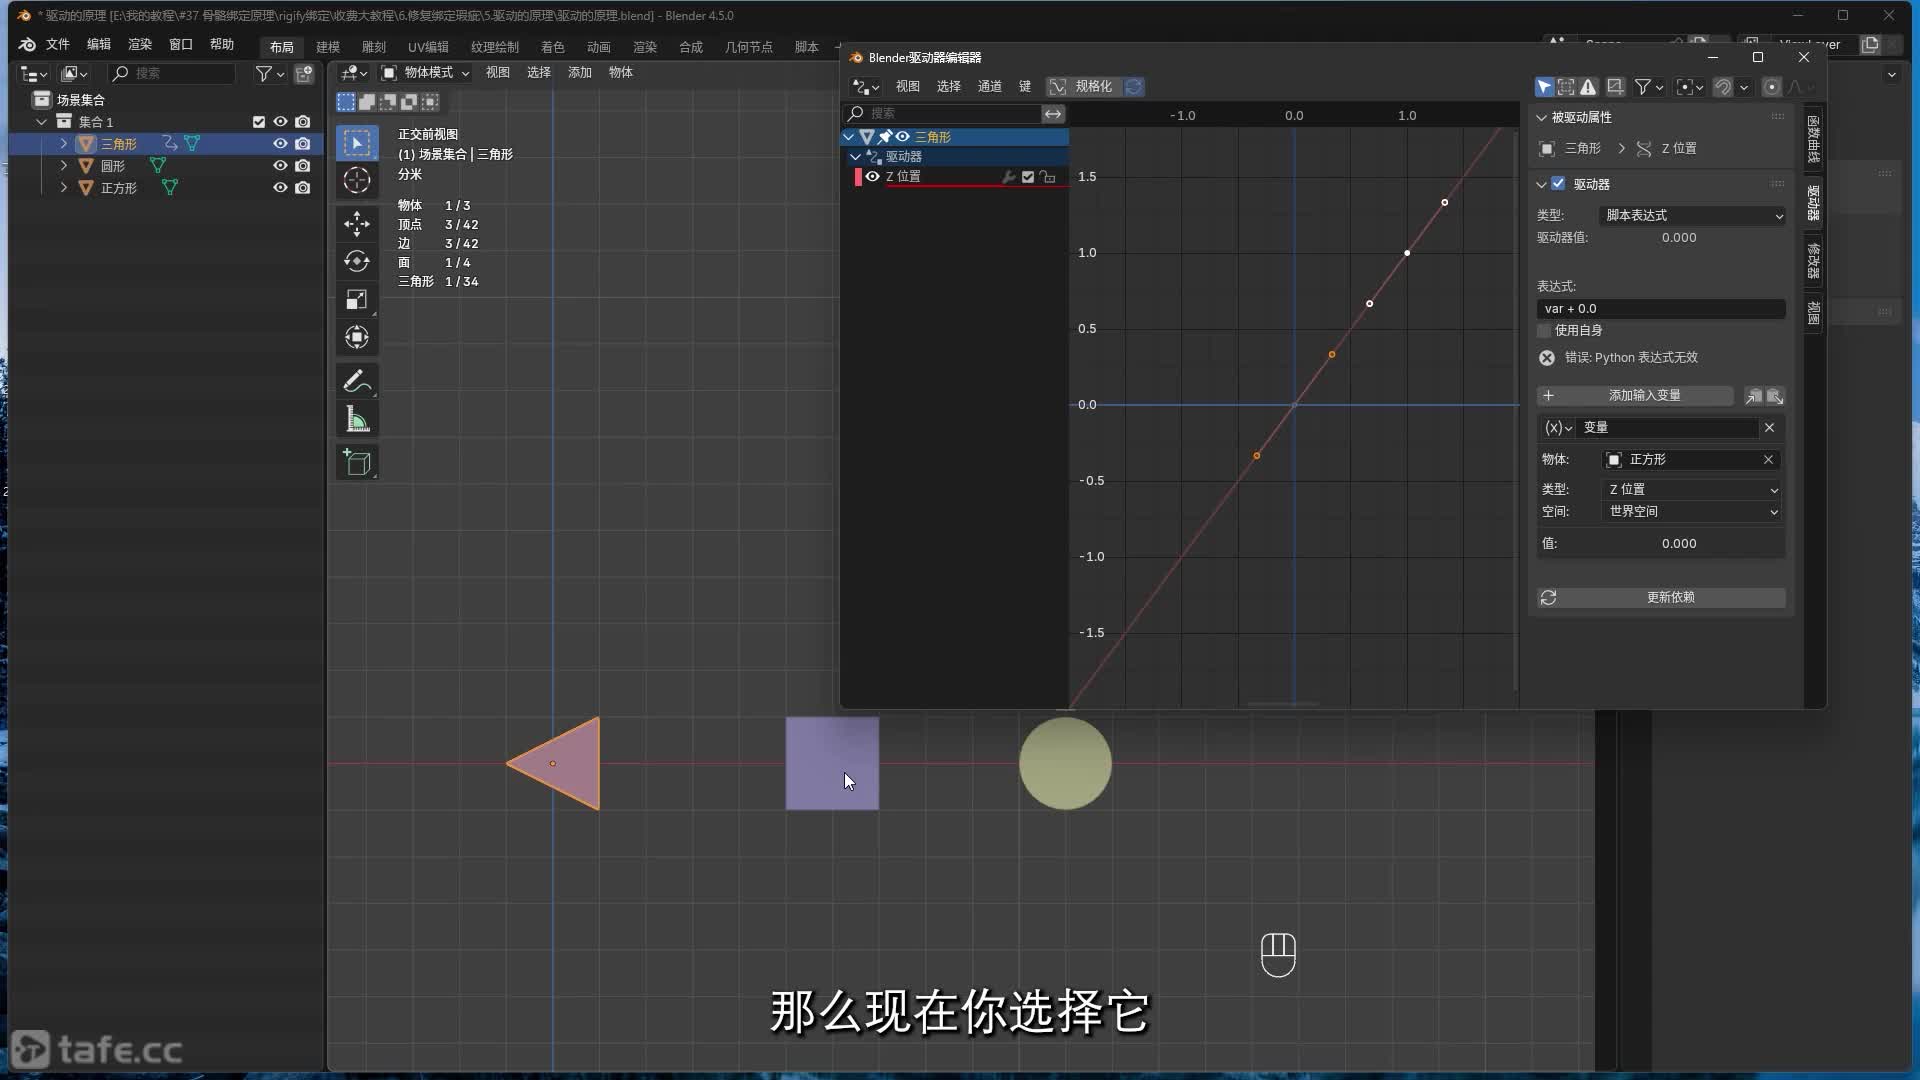Click the new collection icon in outliner
The width and height of the screenshot is (1920, 1080).
coord(304,73)
